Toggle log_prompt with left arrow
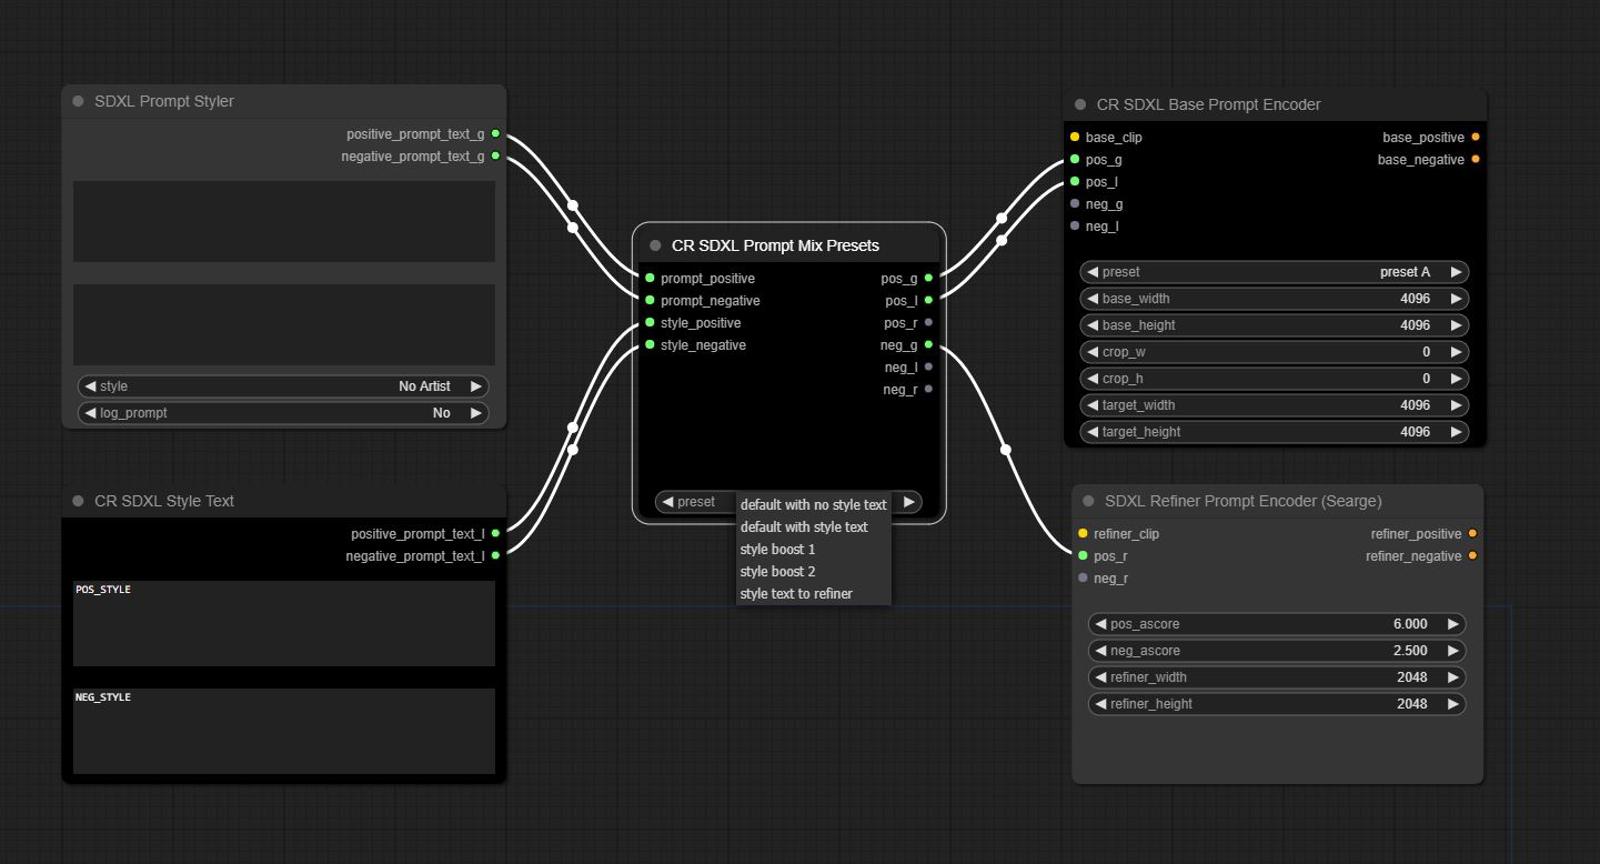This screenshot has height=864, width=1600. (x=90, y=413)
